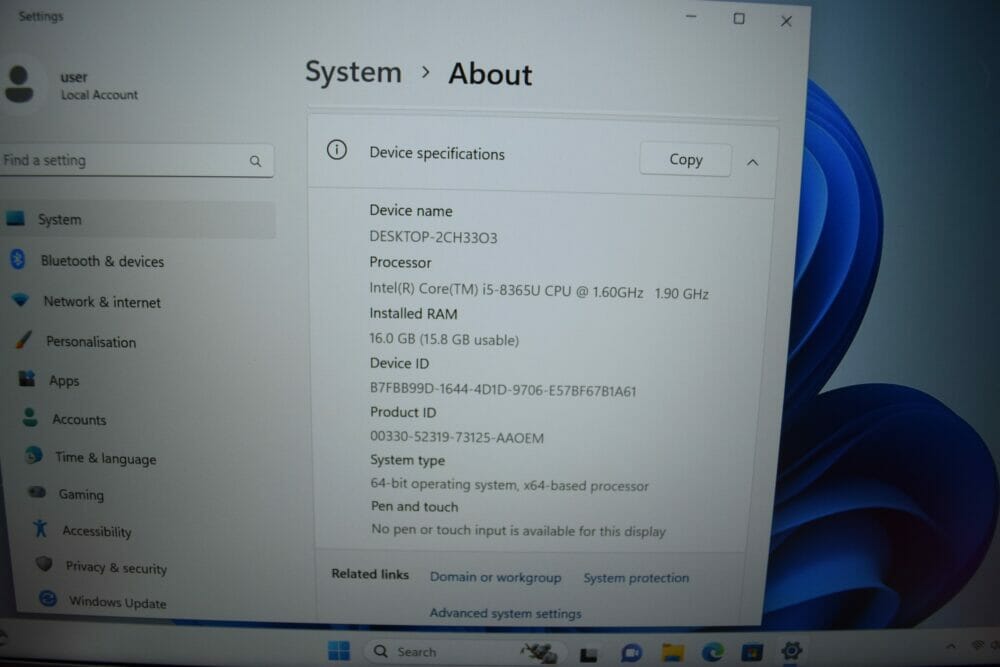The width and height of the screenshot is (1000, 667).
Task: Click the 64-bit operating system text
Action: [509, 485]
